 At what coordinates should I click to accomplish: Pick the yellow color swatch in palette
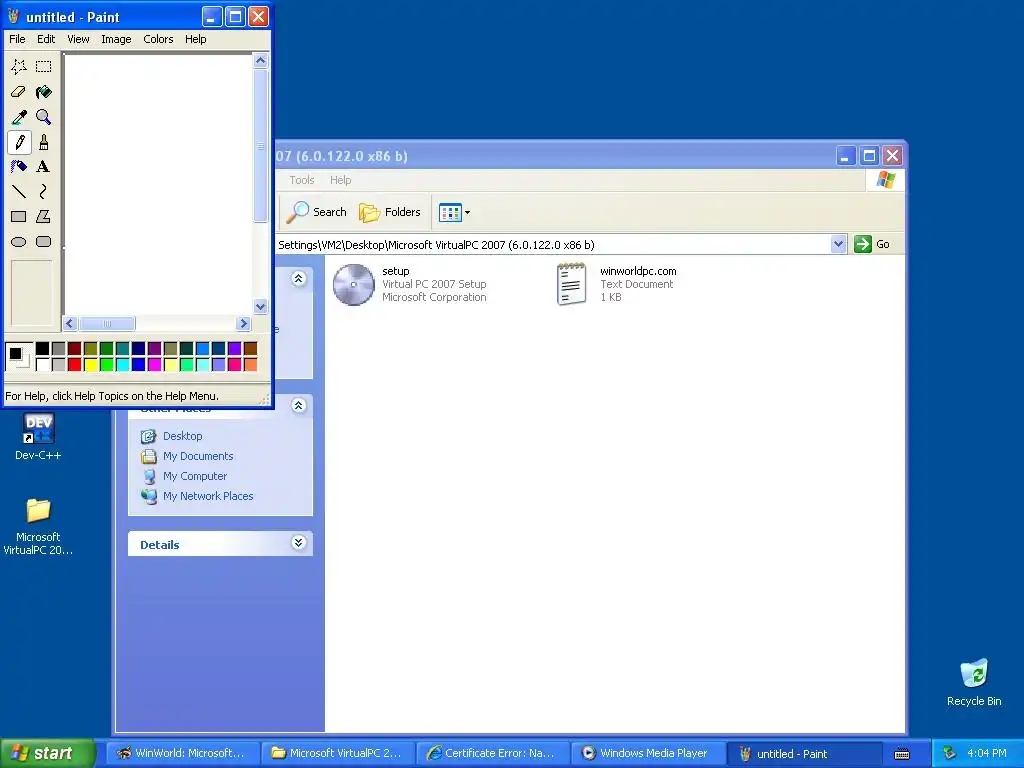(91, 364)
